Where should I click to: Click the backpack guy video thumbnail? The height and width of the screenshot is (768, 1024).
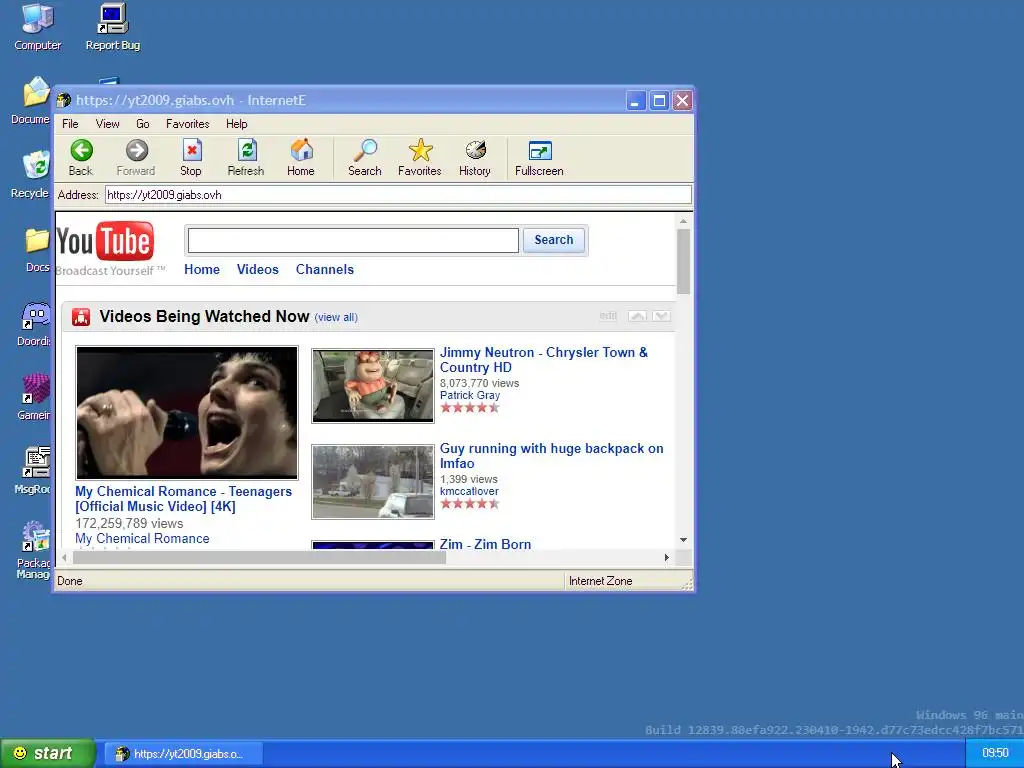[x=373, y=482]
